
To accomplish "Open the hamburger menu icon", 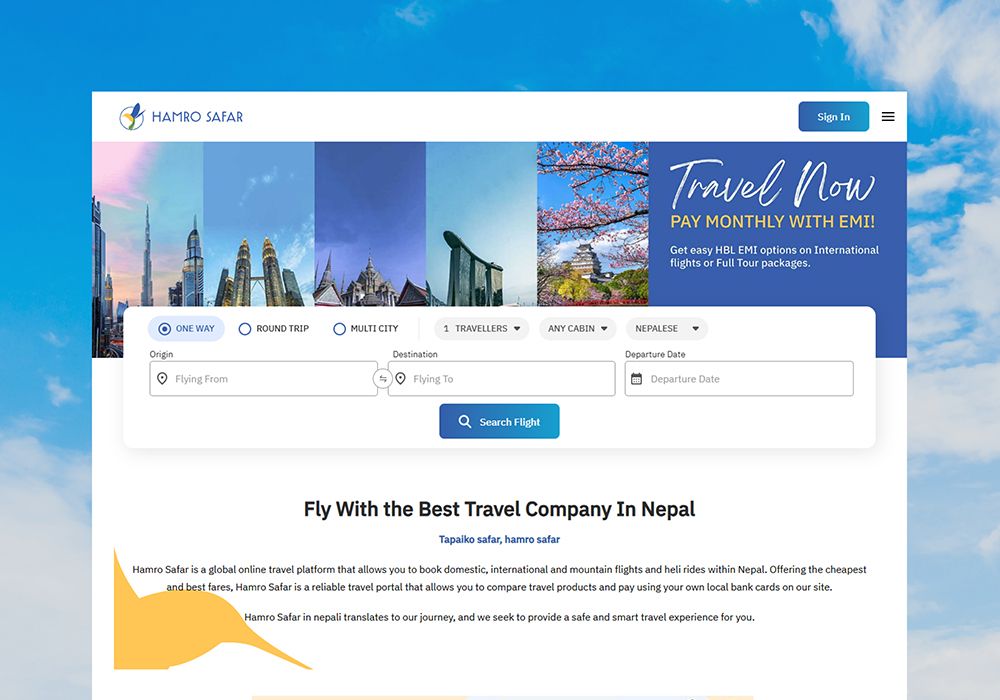I will 888,117.
